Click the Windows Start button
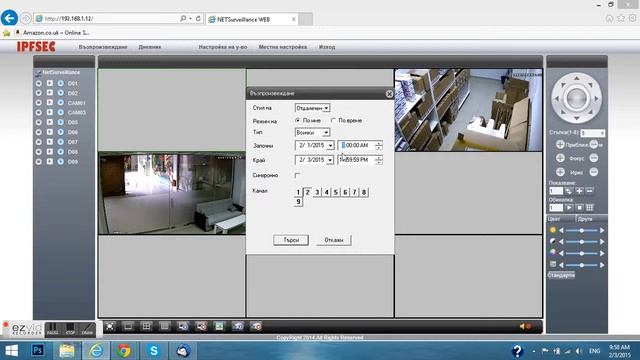 pos(11,351)
